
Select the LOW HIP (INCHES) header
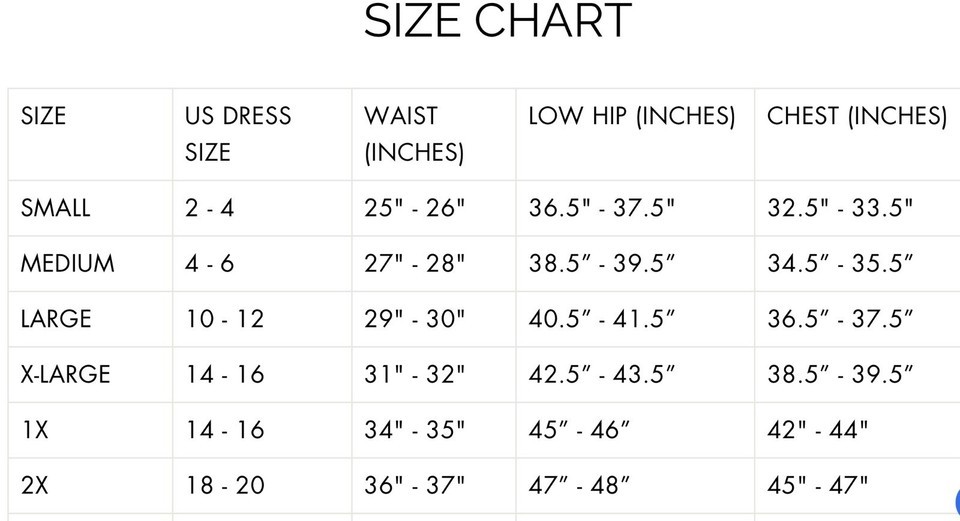click(631, 116)
